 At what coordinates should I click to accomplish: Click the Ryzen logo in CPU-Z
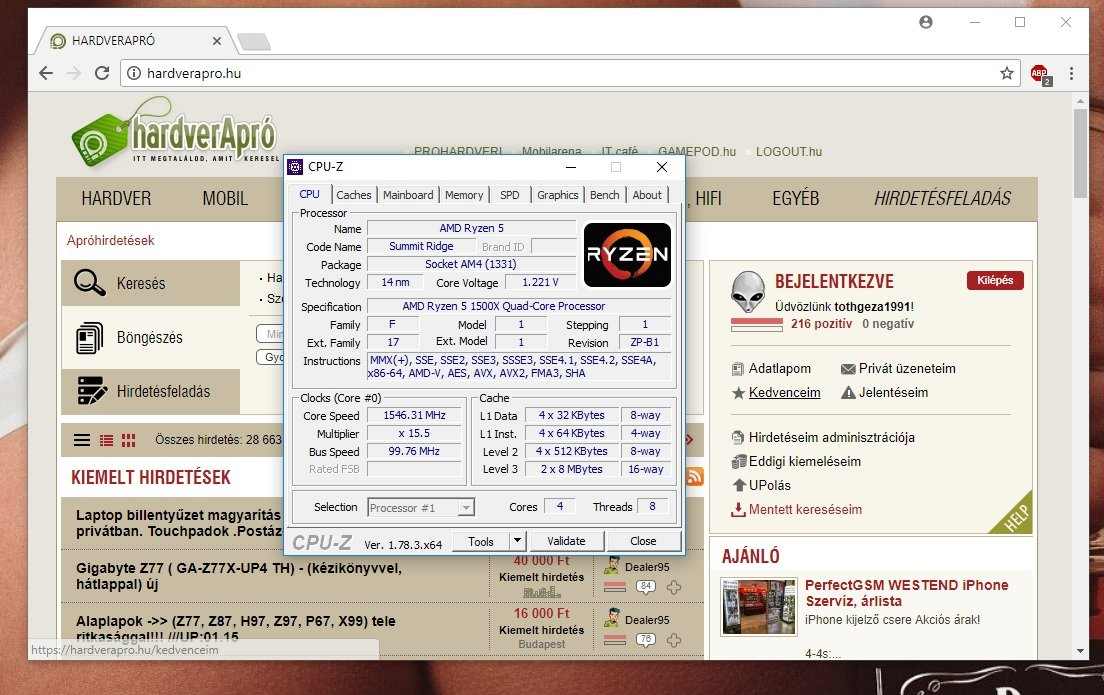coord(627,254)
